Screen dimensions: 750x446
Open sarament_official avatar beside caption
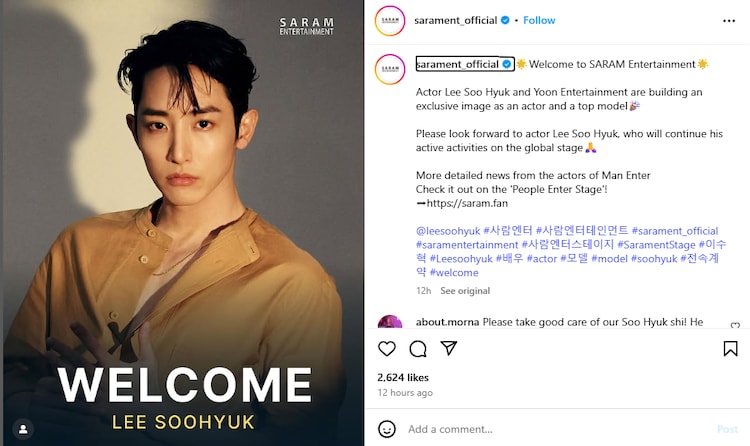[390, 69]
